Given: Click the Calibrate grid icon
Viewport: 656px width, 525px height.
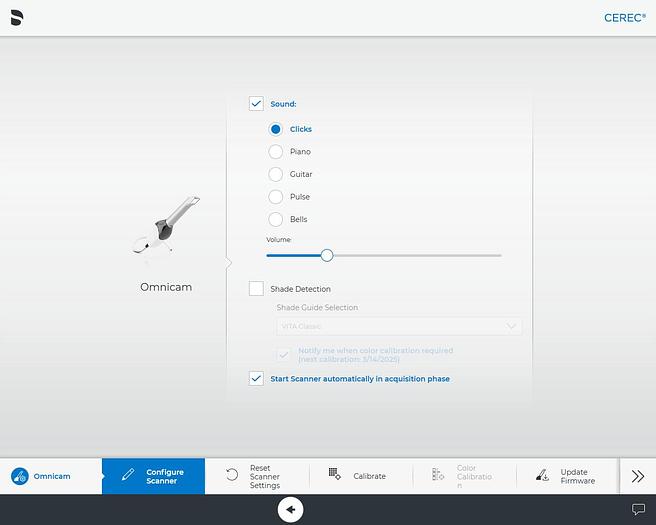Looking at the screenshot, I should point(335,475).
